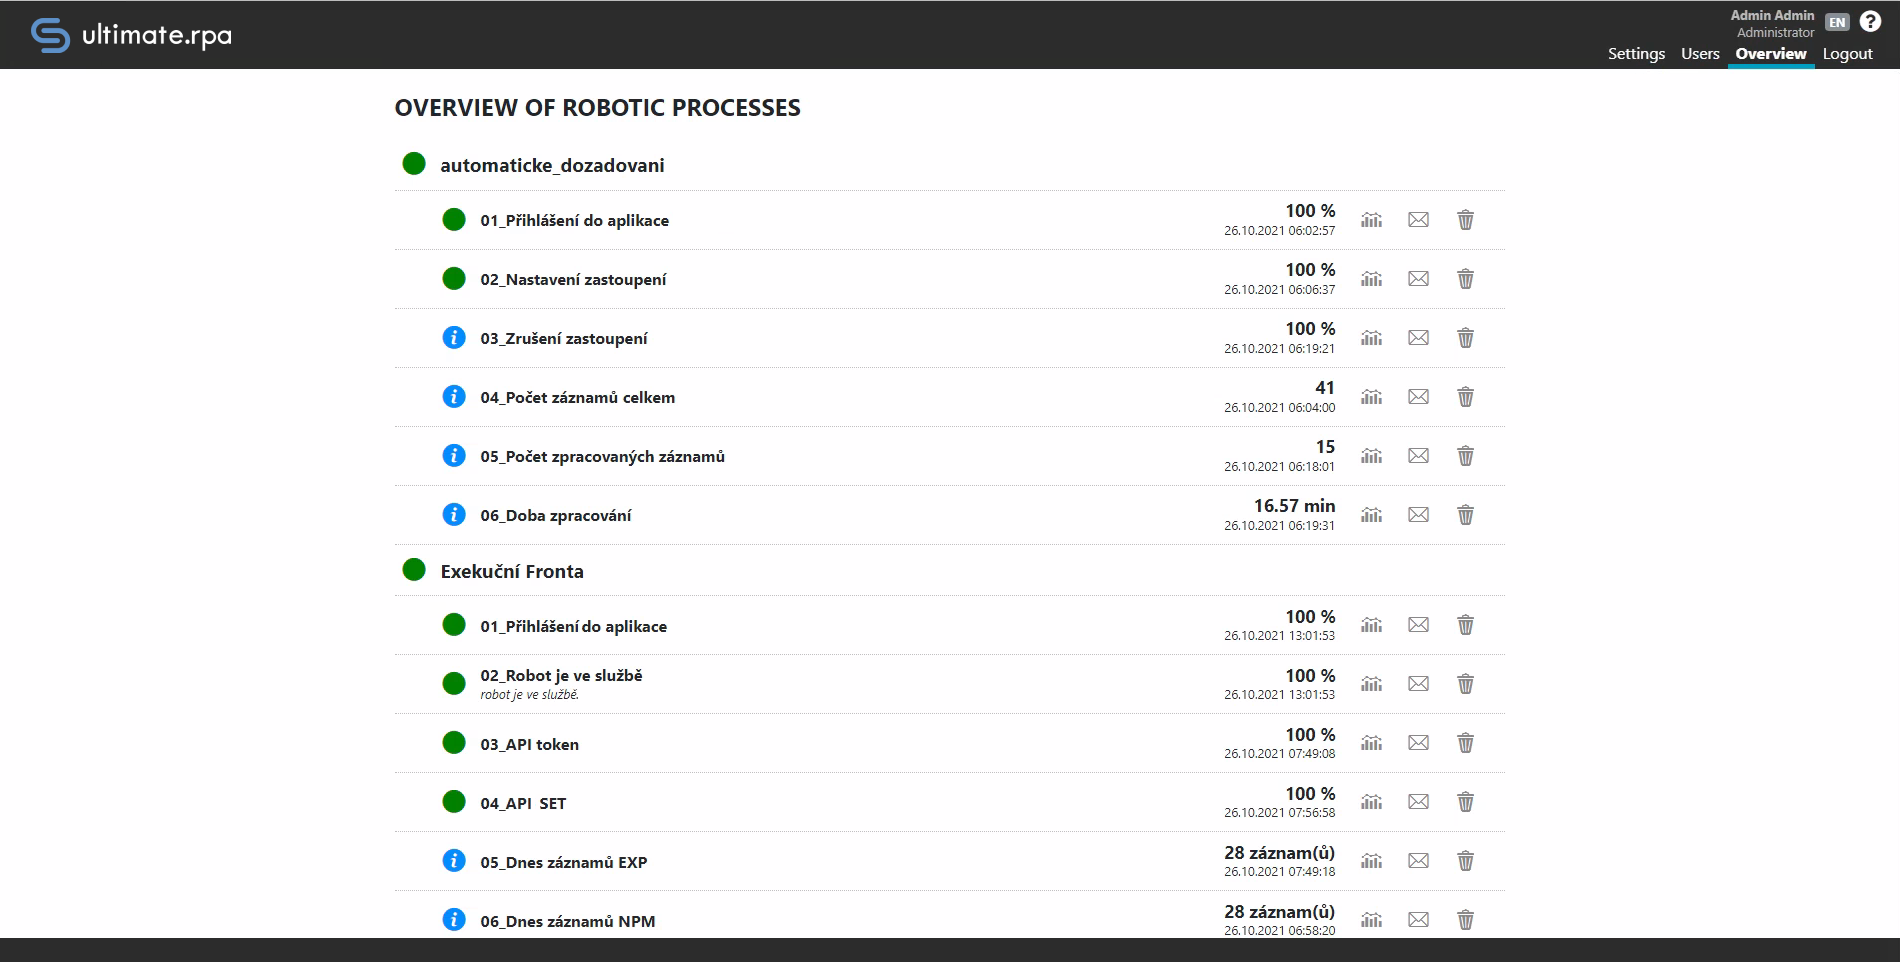1900x962 pixels.
Task: Click blue info icon of 04_Počet záznamů celkem
Action: [x=454, y=397]
